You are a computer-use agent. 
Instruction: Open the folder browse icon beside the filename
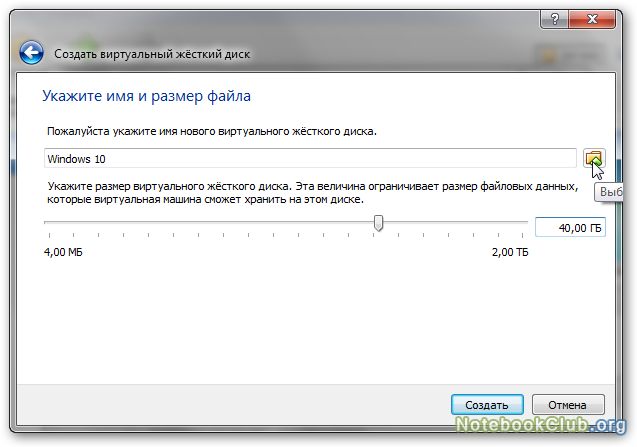(x=594, y=158)
